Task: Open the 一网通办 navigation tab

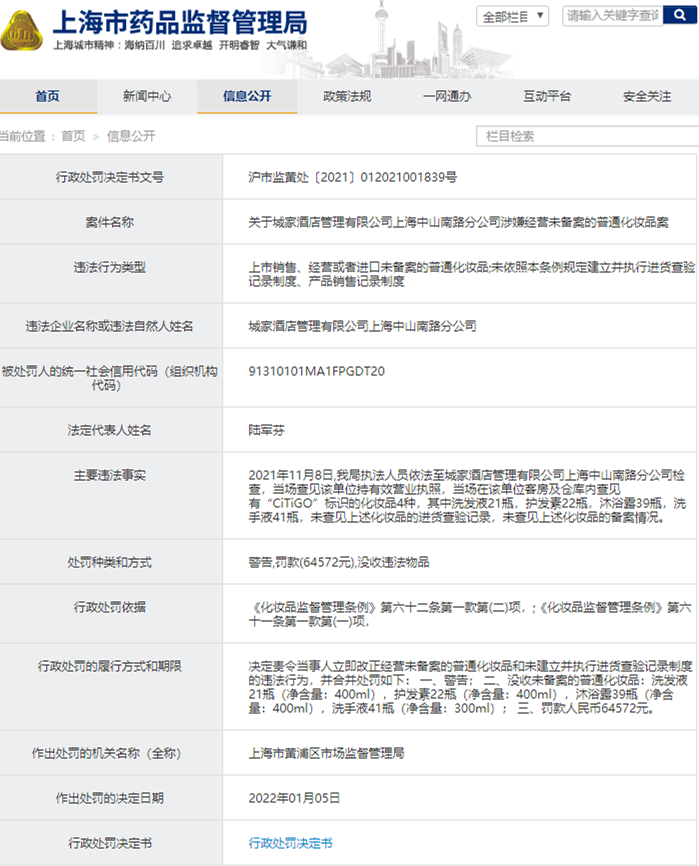Action: click(447, 96)
